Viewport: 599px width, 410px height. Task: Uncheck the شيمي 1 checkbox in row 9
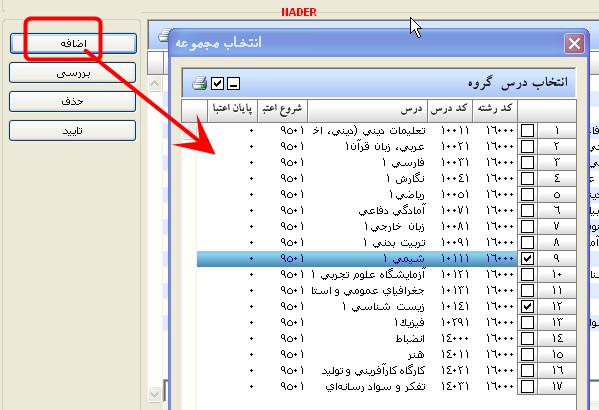click(x=528, y=258)
